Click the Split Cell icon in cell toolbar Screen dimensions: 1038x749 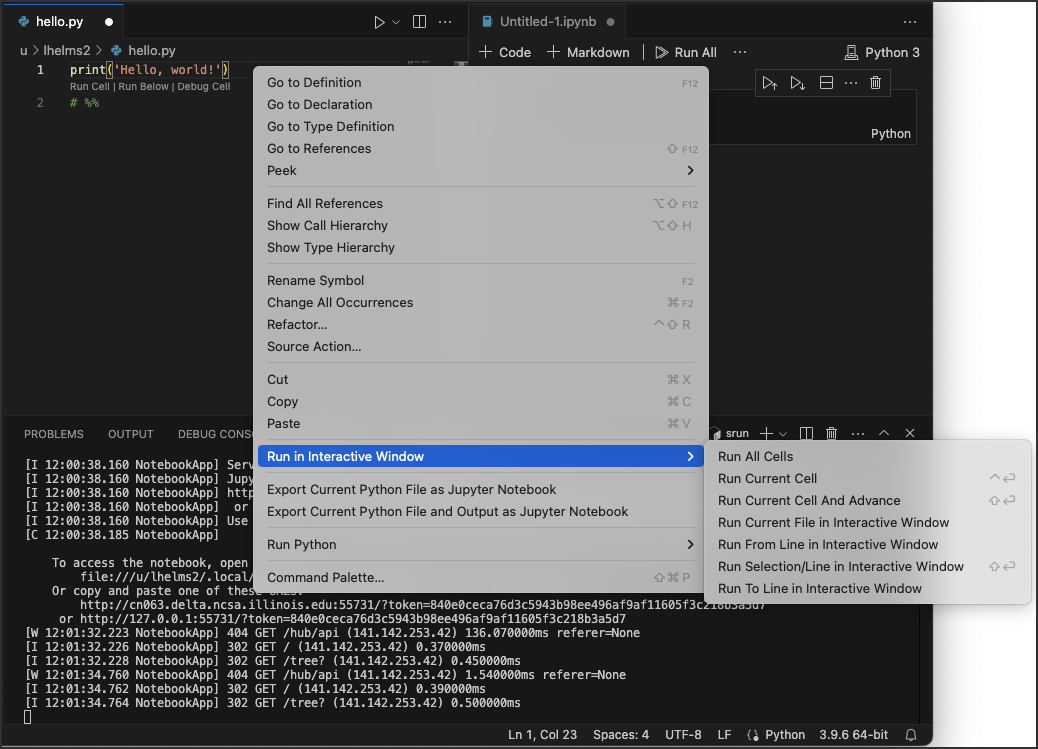[x=826, y=83]
